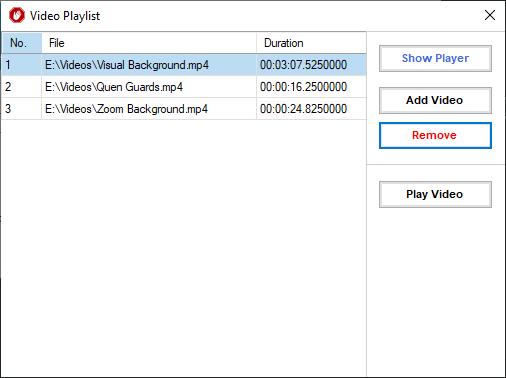Remove the selected video with Remove button
Viewport: 506px width, 378px height.
click(435, 135)
